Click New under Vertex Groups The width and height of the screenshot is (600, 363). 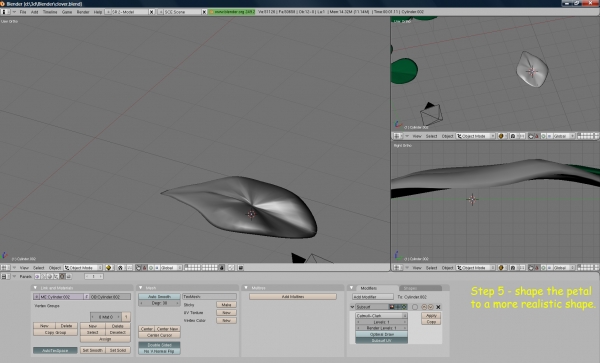[44, 326]
